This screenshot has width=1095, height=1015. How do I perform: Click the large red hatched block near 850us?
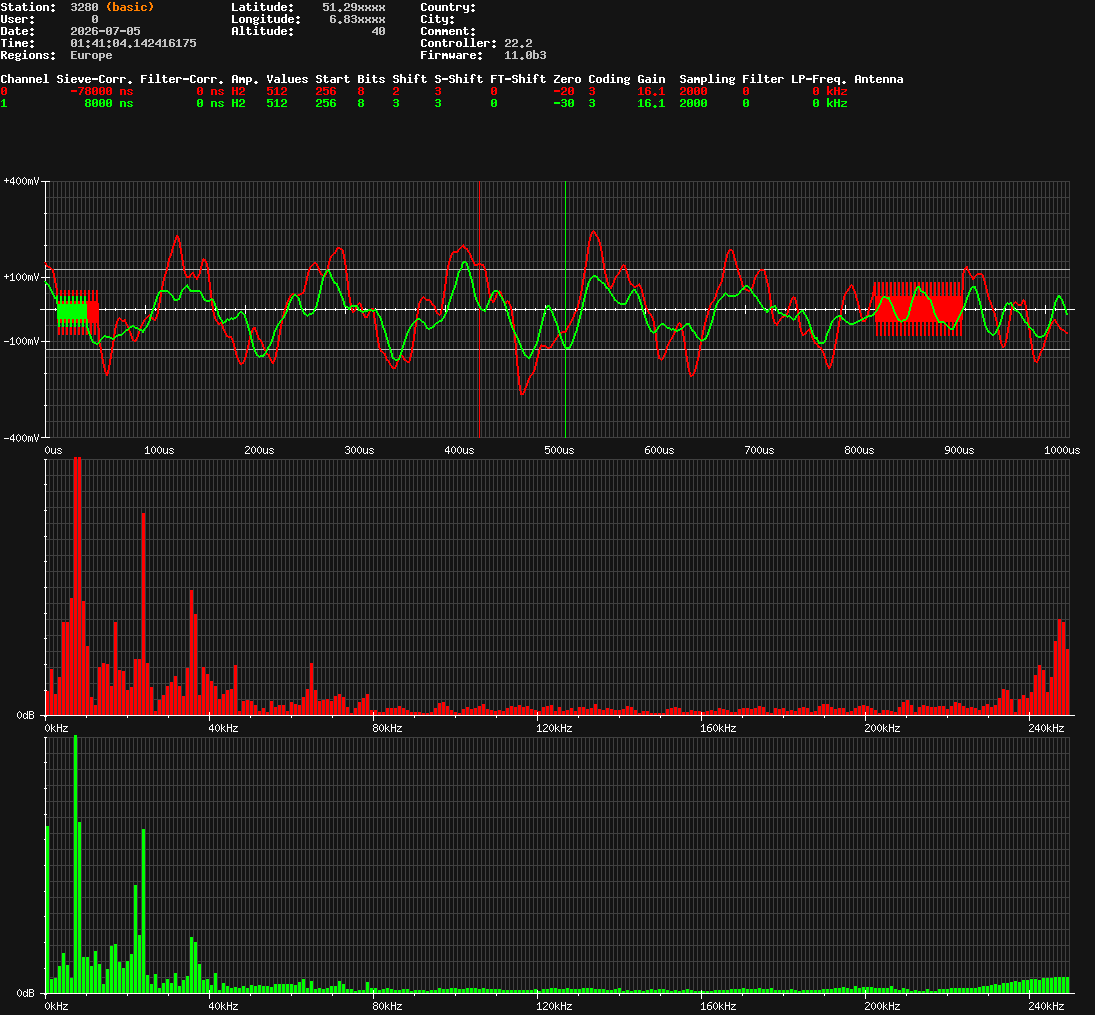[918, 309]
